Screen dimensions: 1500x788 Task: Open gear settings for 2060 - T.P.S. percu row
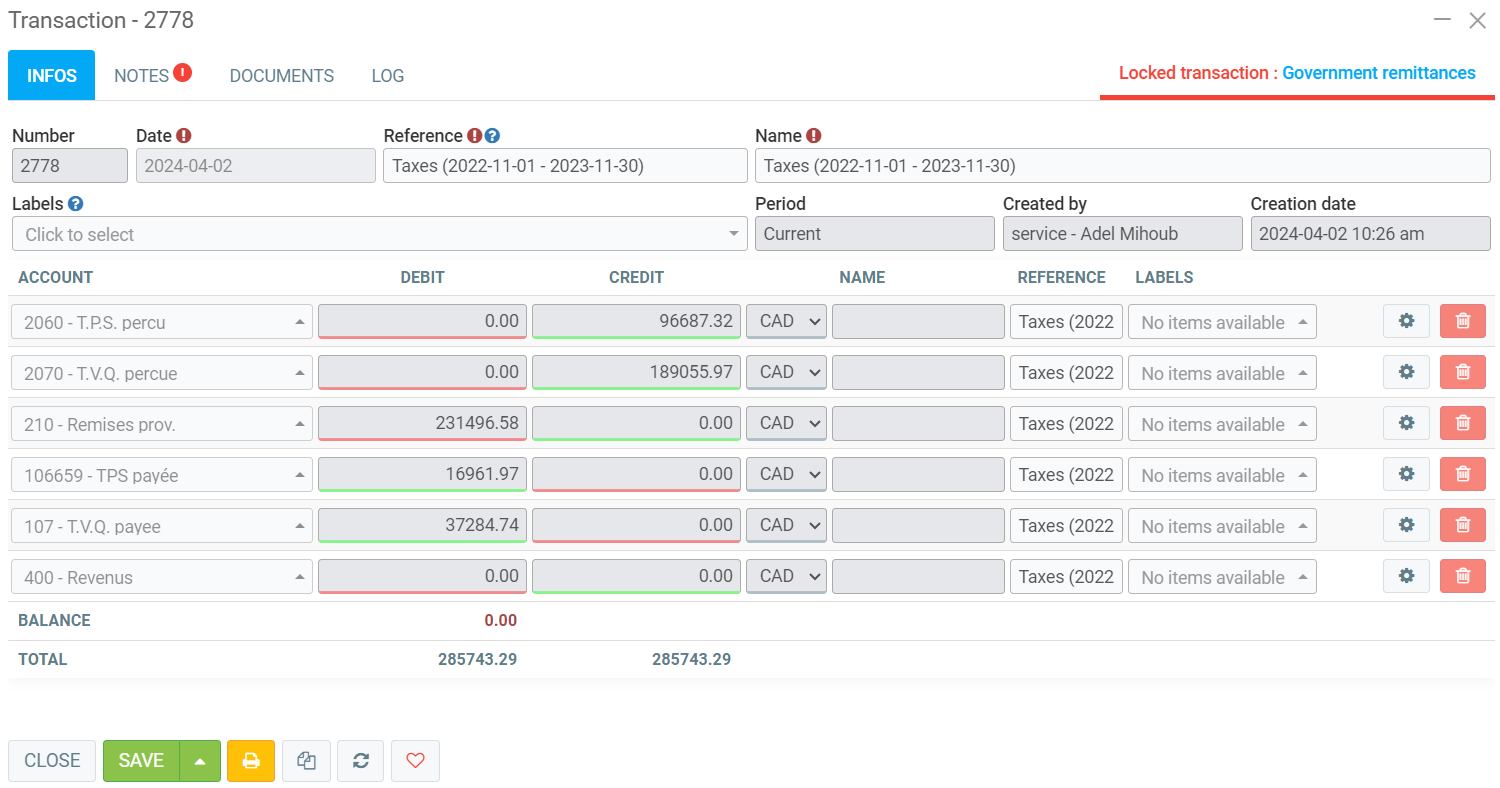tap(1406, 322)
